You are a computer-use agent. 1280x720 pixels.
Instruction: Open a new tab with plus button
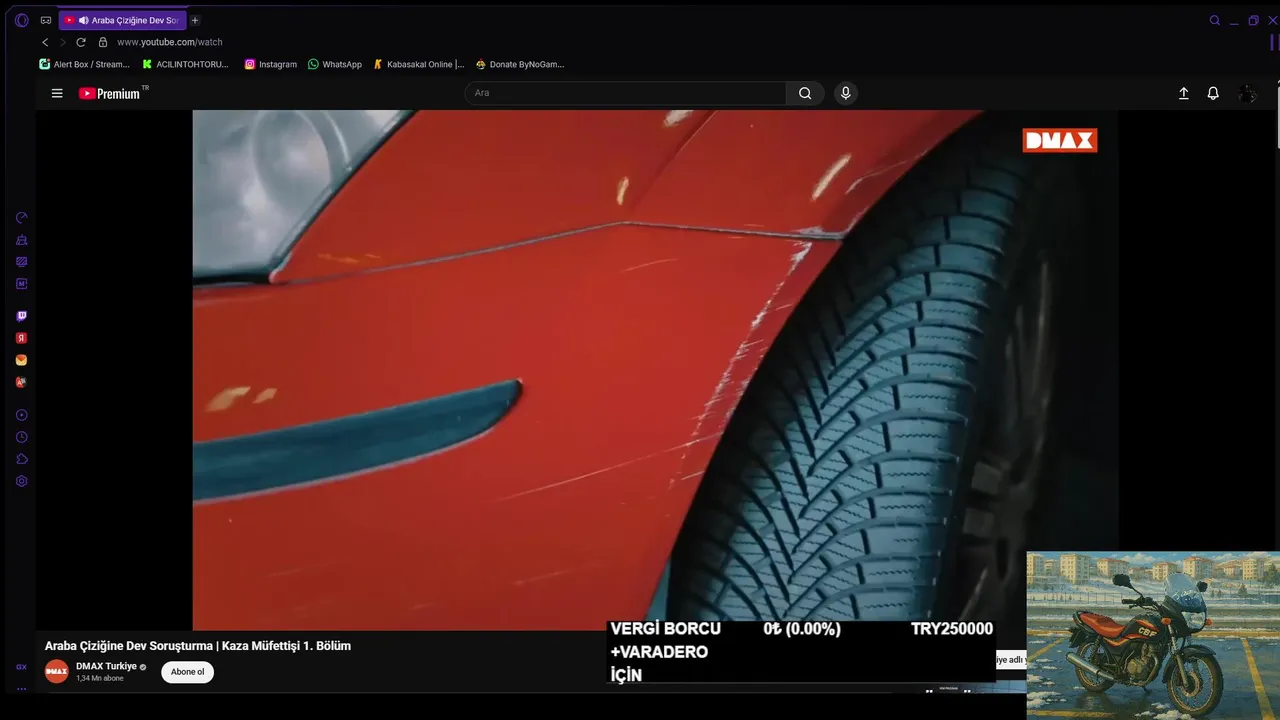(195, 20)
